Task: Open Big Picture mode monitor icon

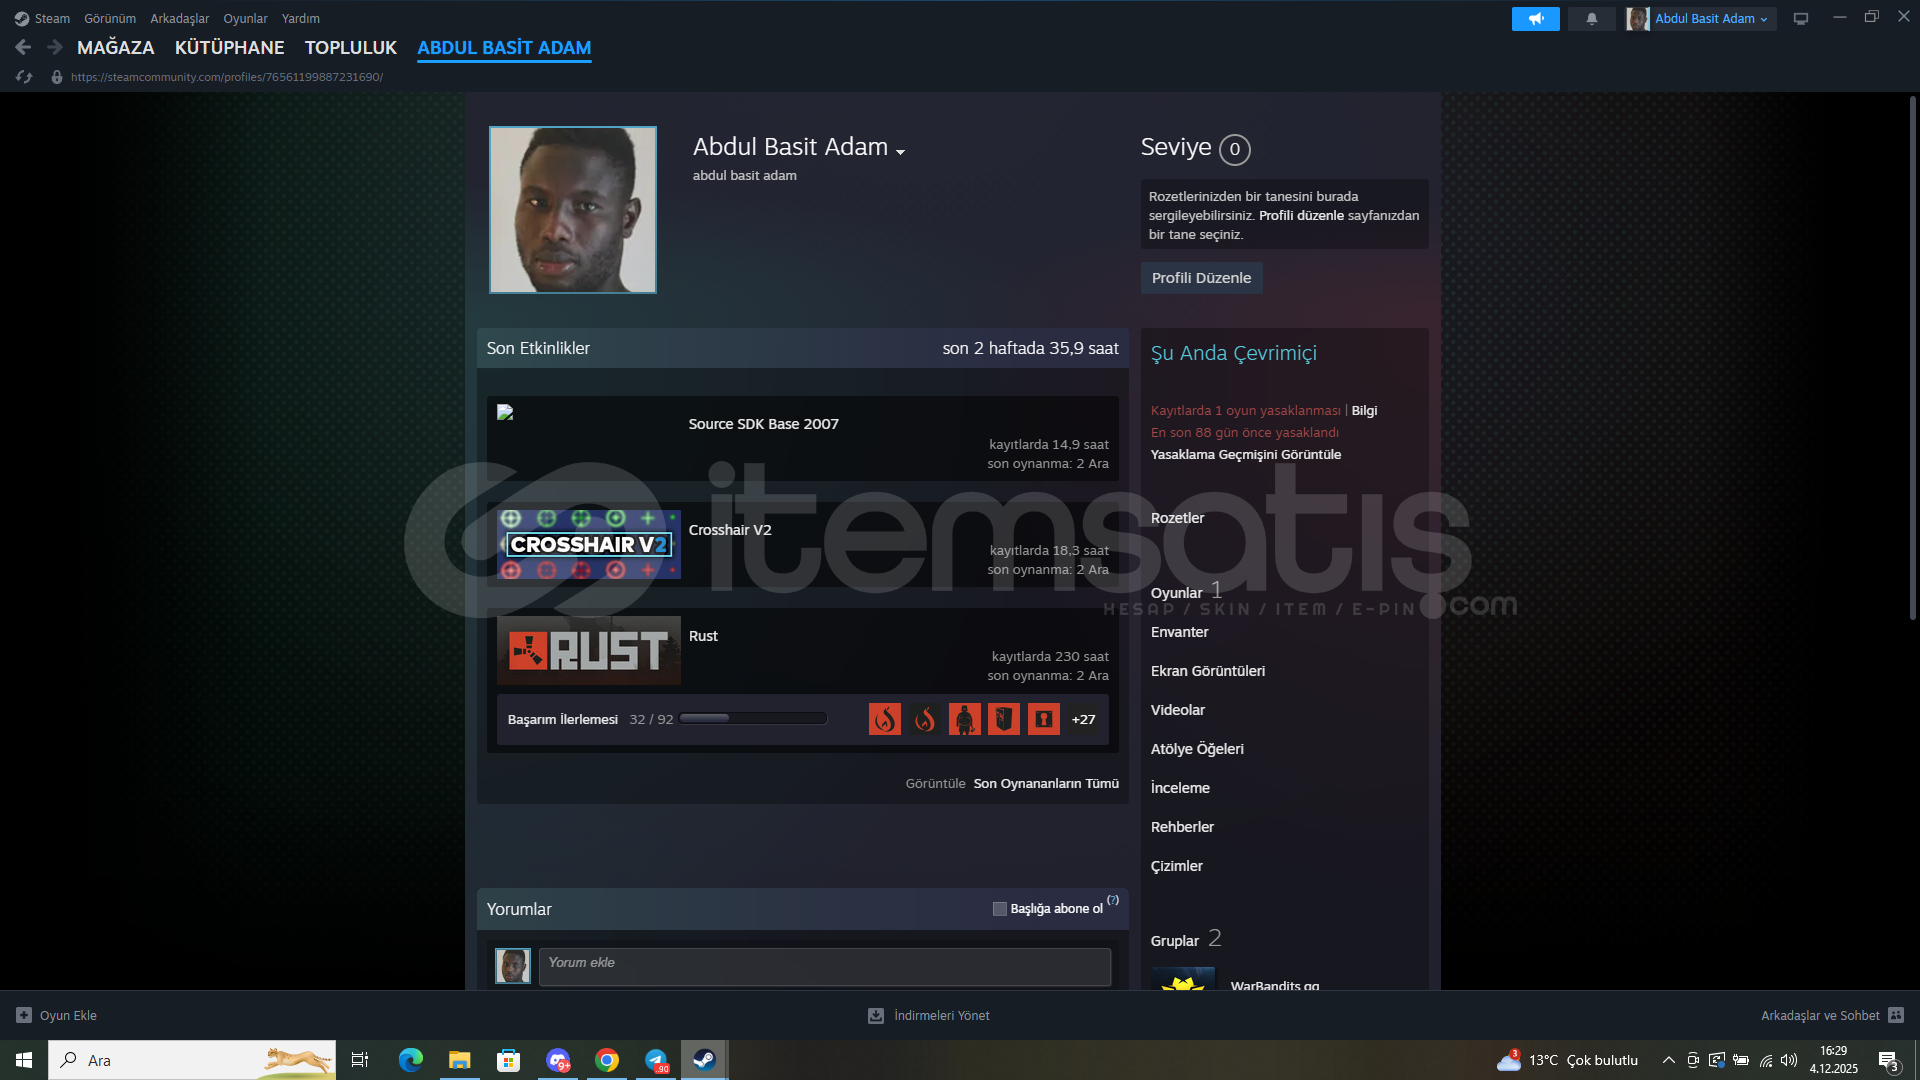Action: click(x=1801, y=18)
